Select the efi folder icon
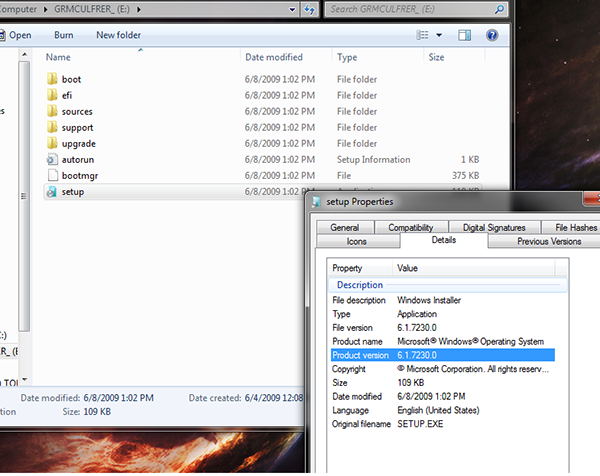600x476 pixels. pyautogui.click(x=52, y=95)
